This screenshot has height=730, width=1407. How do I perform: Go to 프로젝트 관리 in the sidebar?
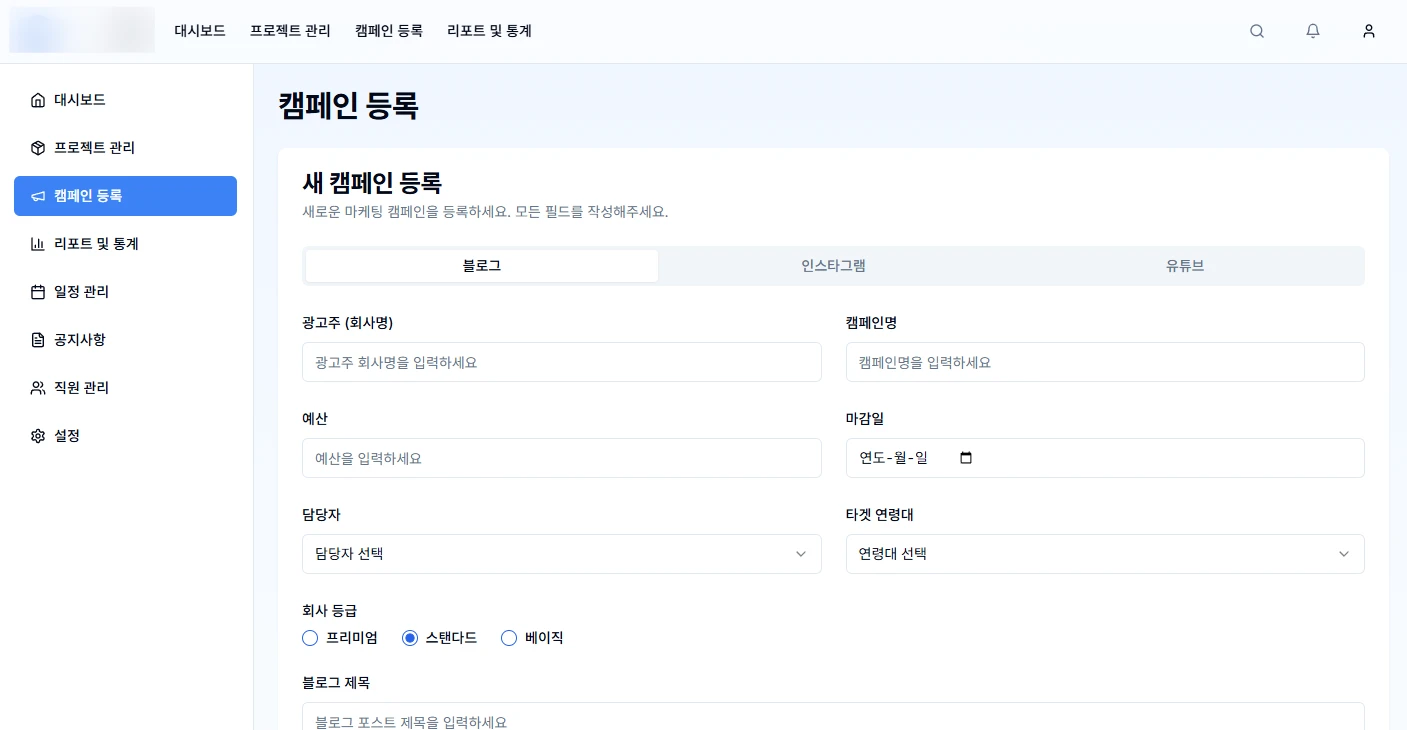click(x=125, y=148)
